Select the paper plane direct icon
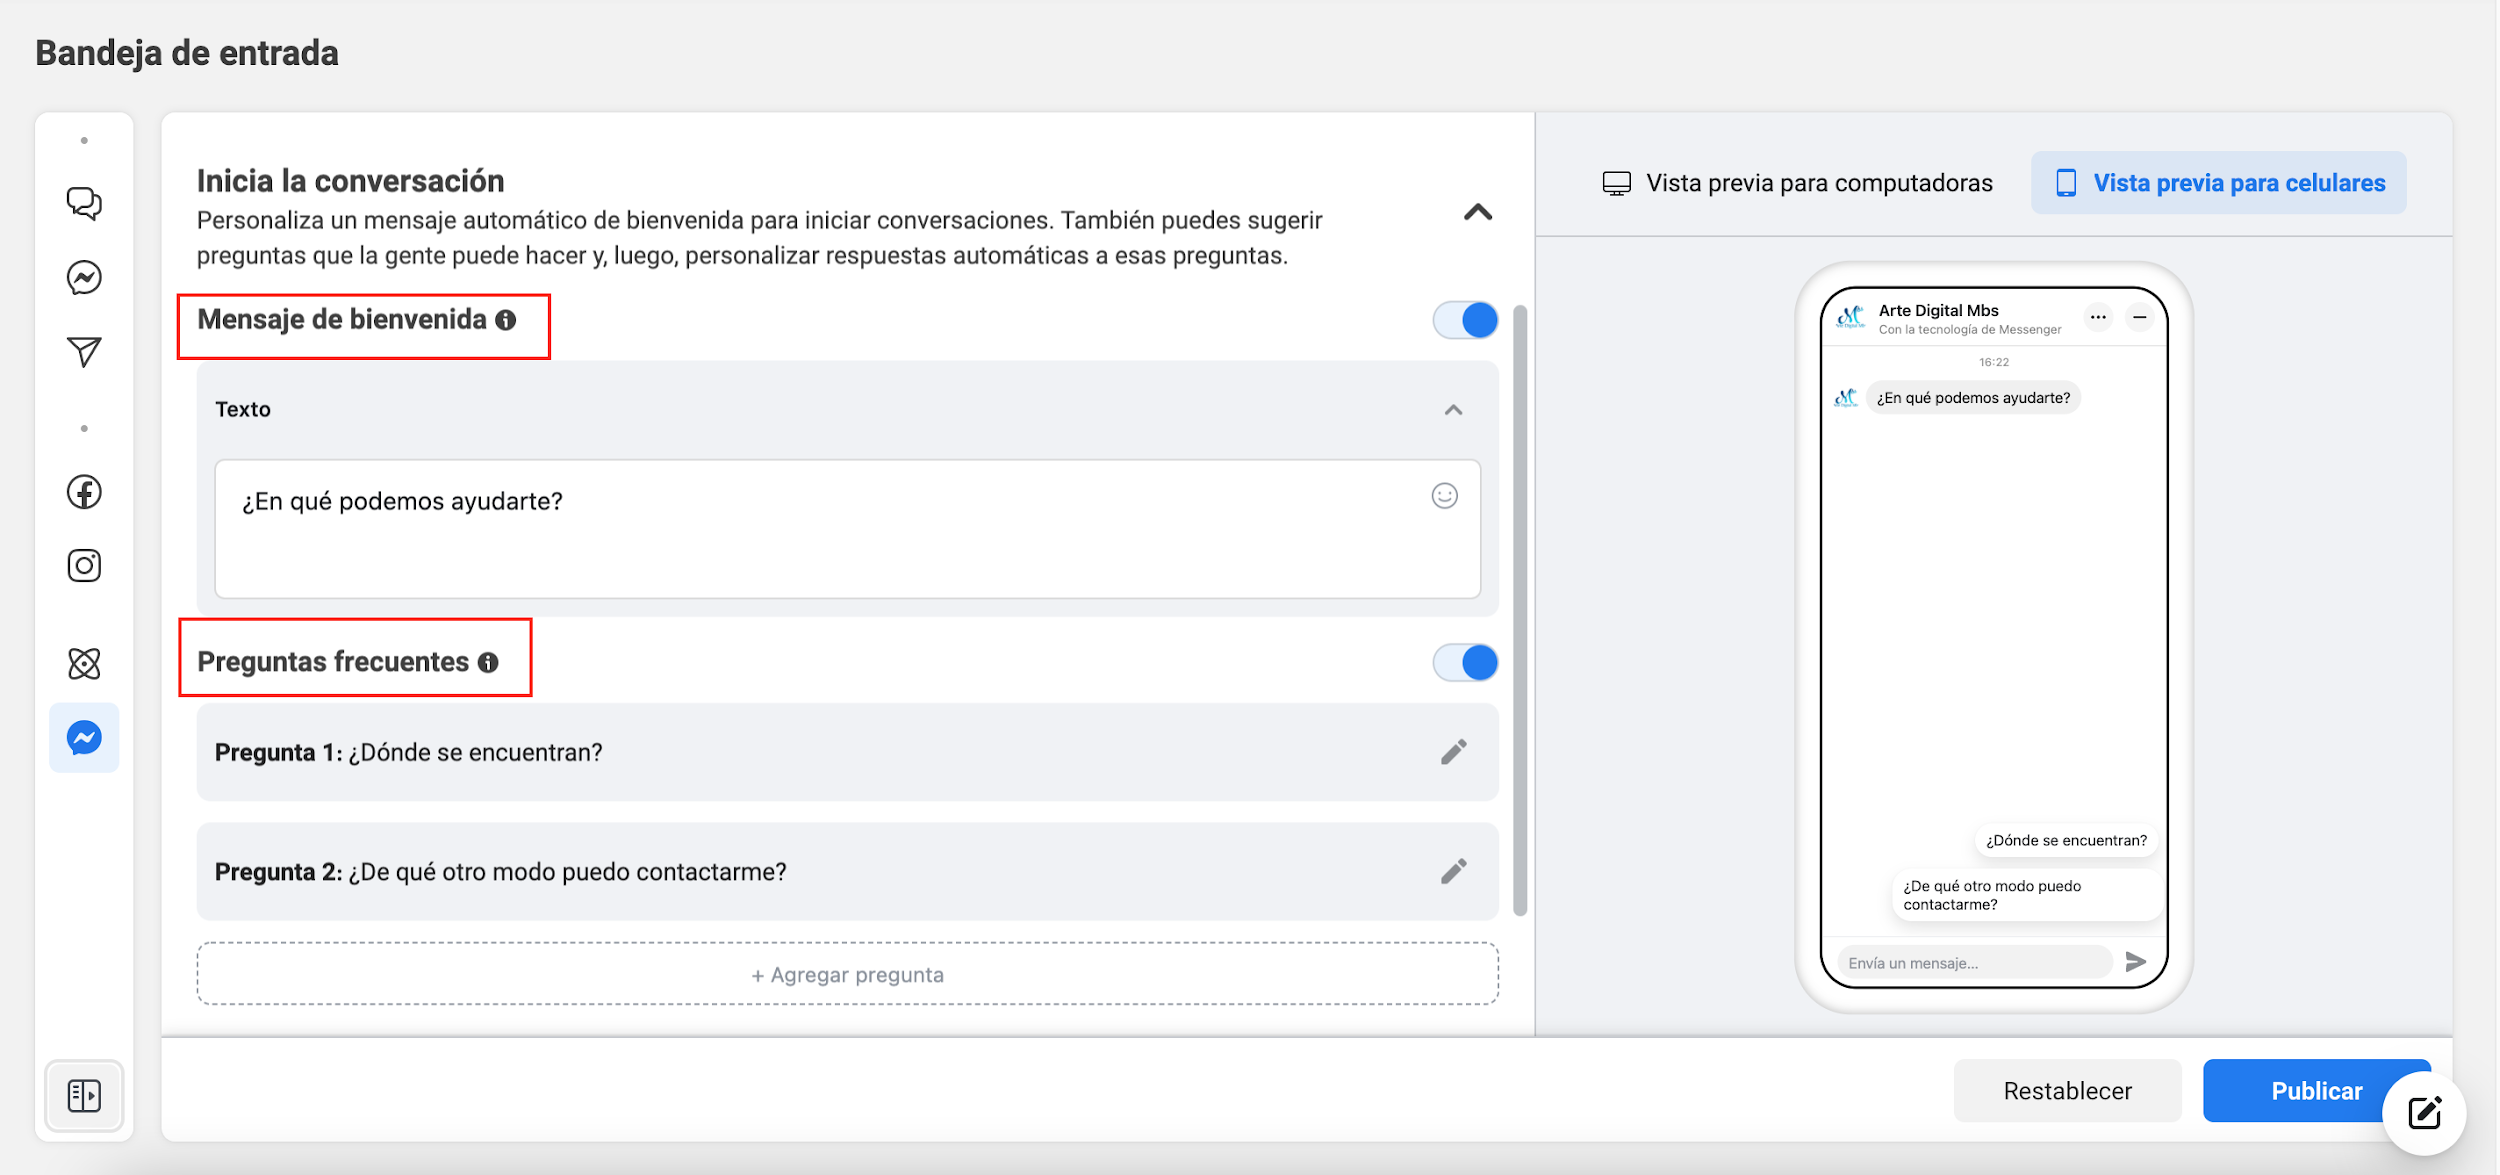Viewport: 2500px width, 1175px height. (84, 351)
